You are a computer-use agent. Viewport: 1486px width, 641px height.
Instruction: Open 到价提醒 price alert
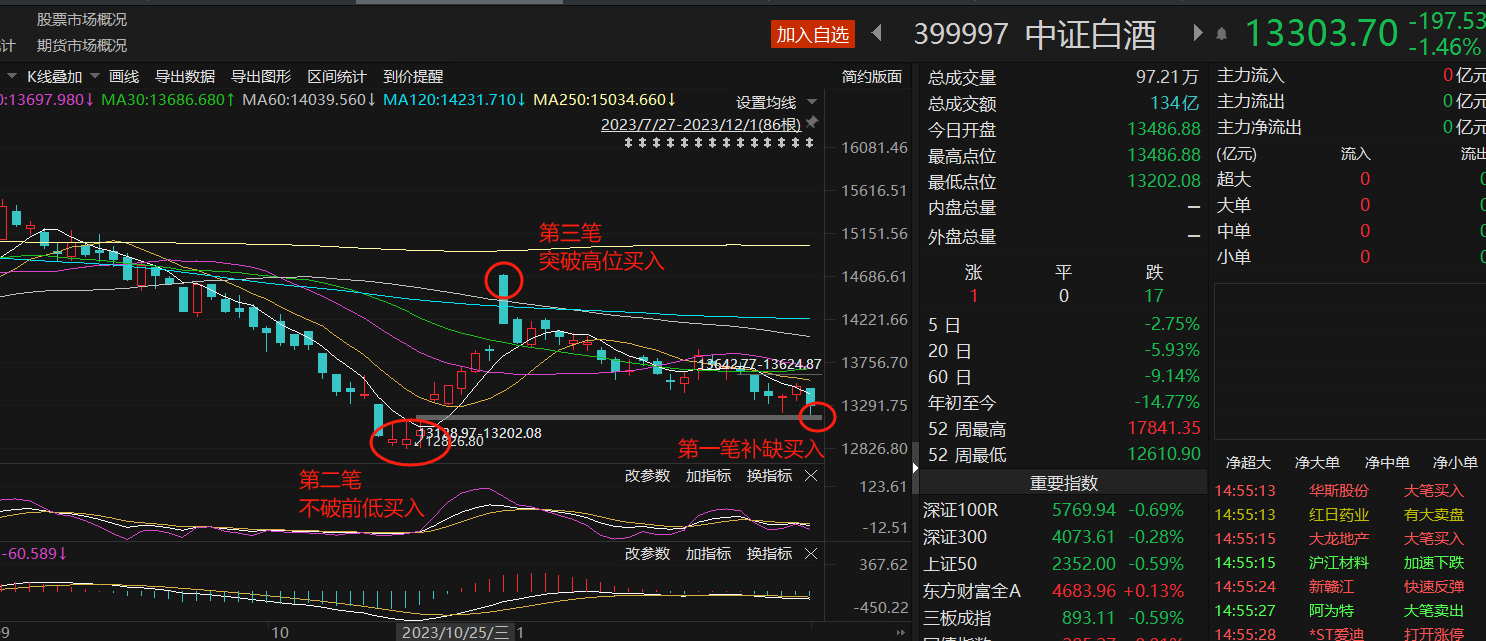413,76
